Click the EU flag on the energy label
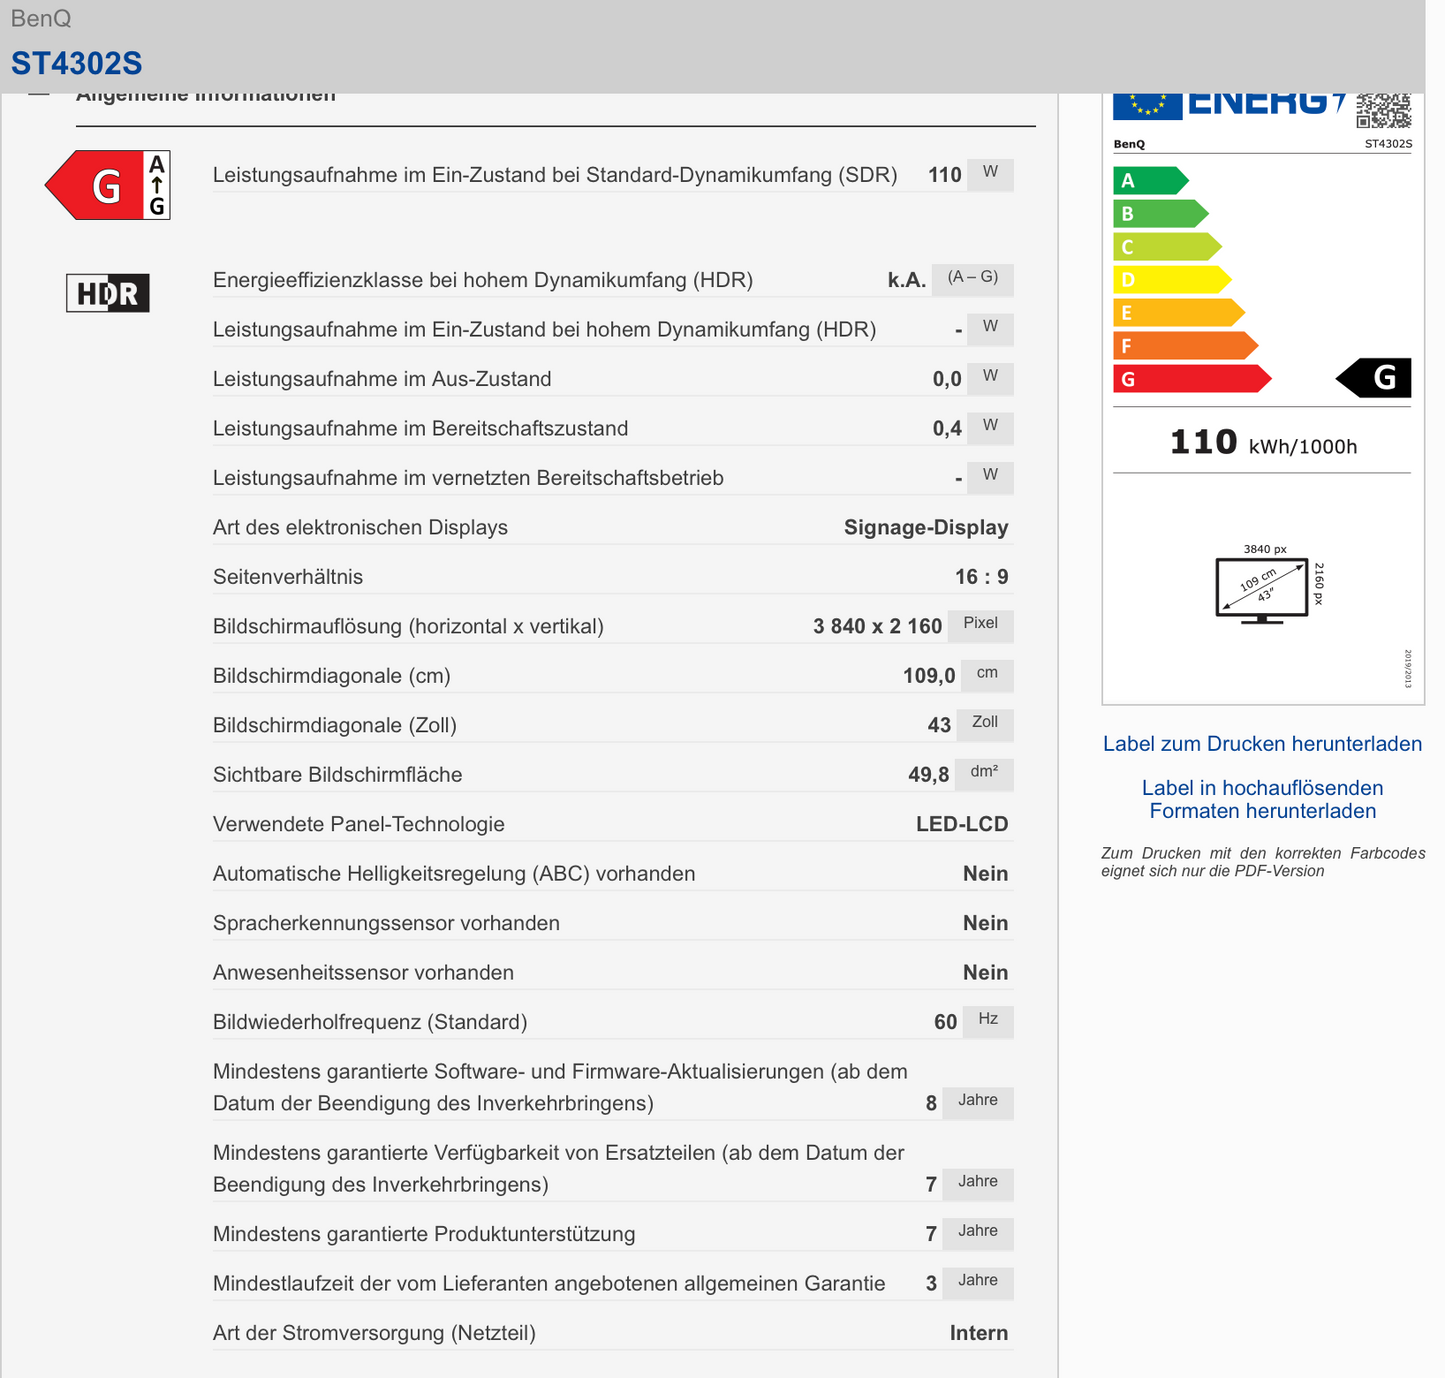The width and height of the screenshot is (1445, 1378). pos(1148,106)
